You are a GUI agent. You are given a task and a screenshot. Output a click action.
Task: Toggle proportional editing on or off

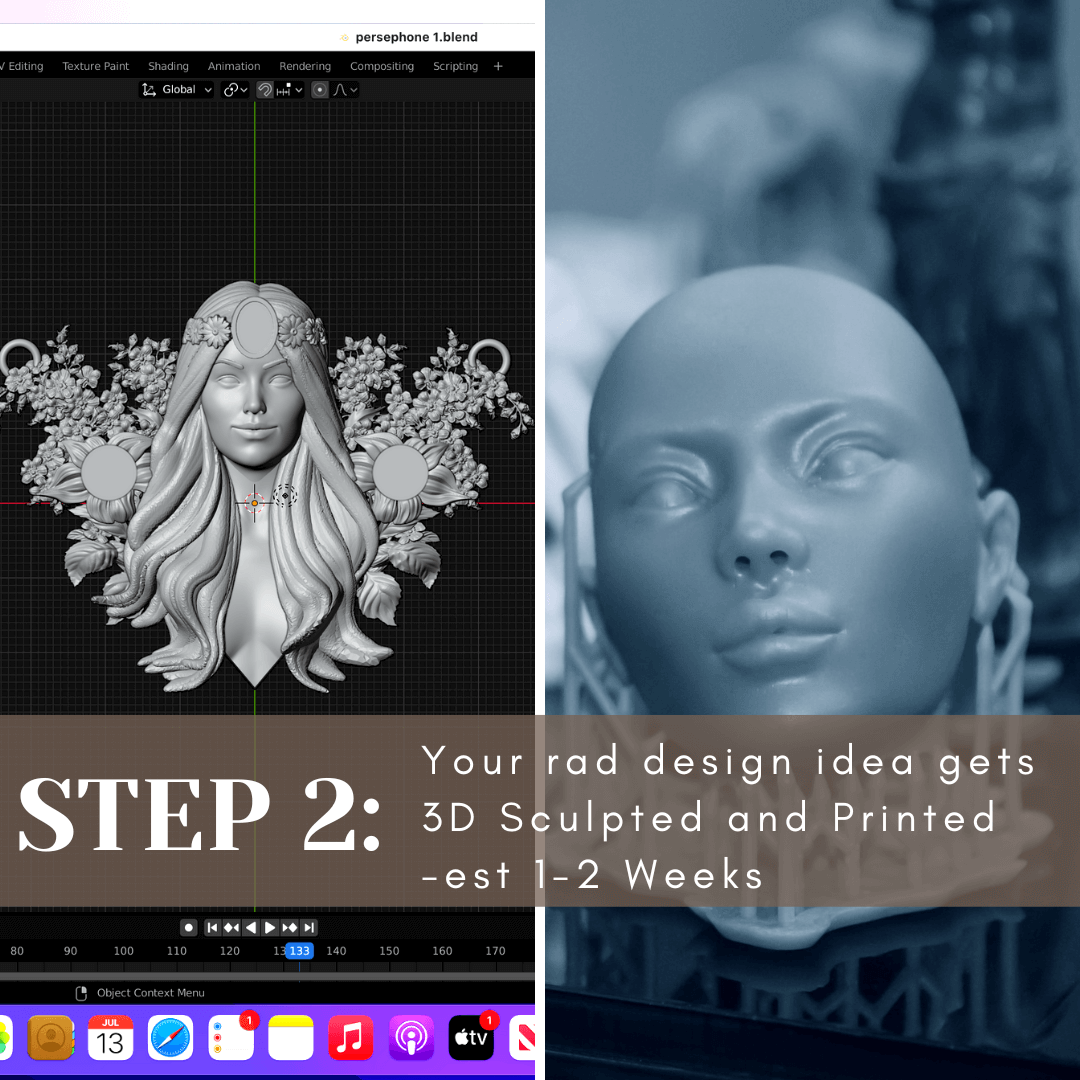(320, 90)
